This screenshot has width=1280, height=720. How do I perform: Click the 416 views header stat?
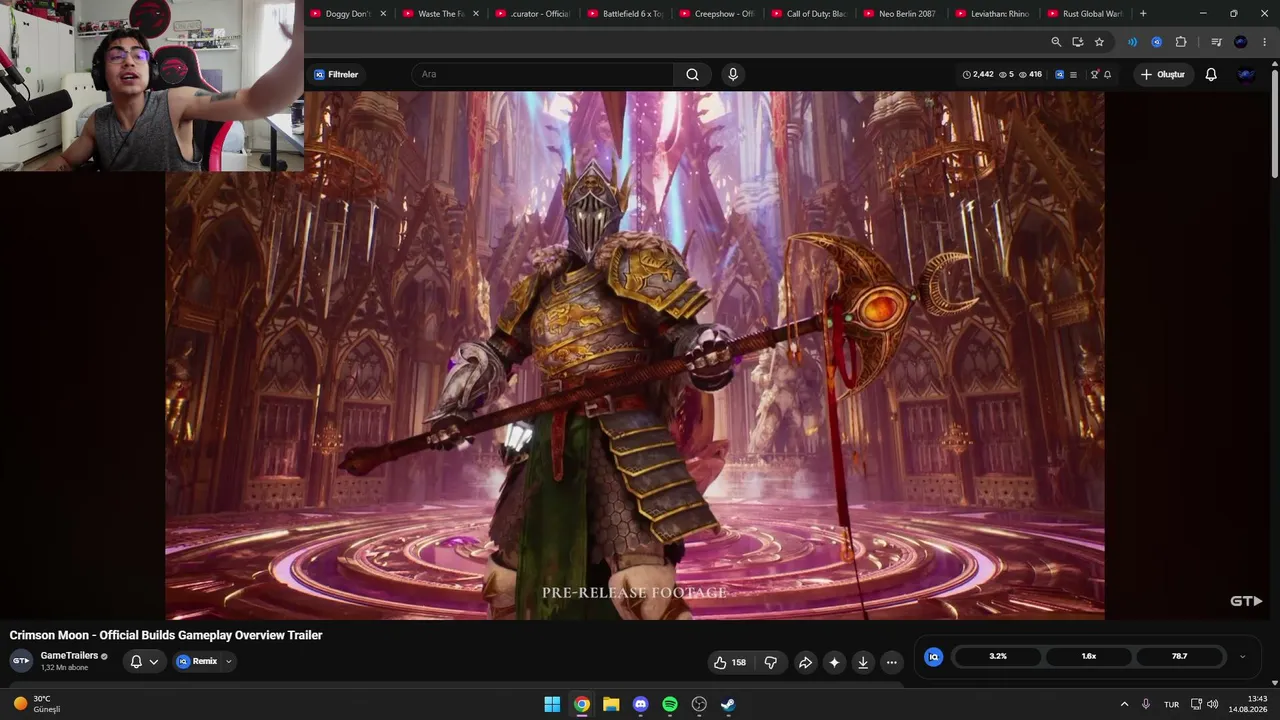tap(1030, 75)
